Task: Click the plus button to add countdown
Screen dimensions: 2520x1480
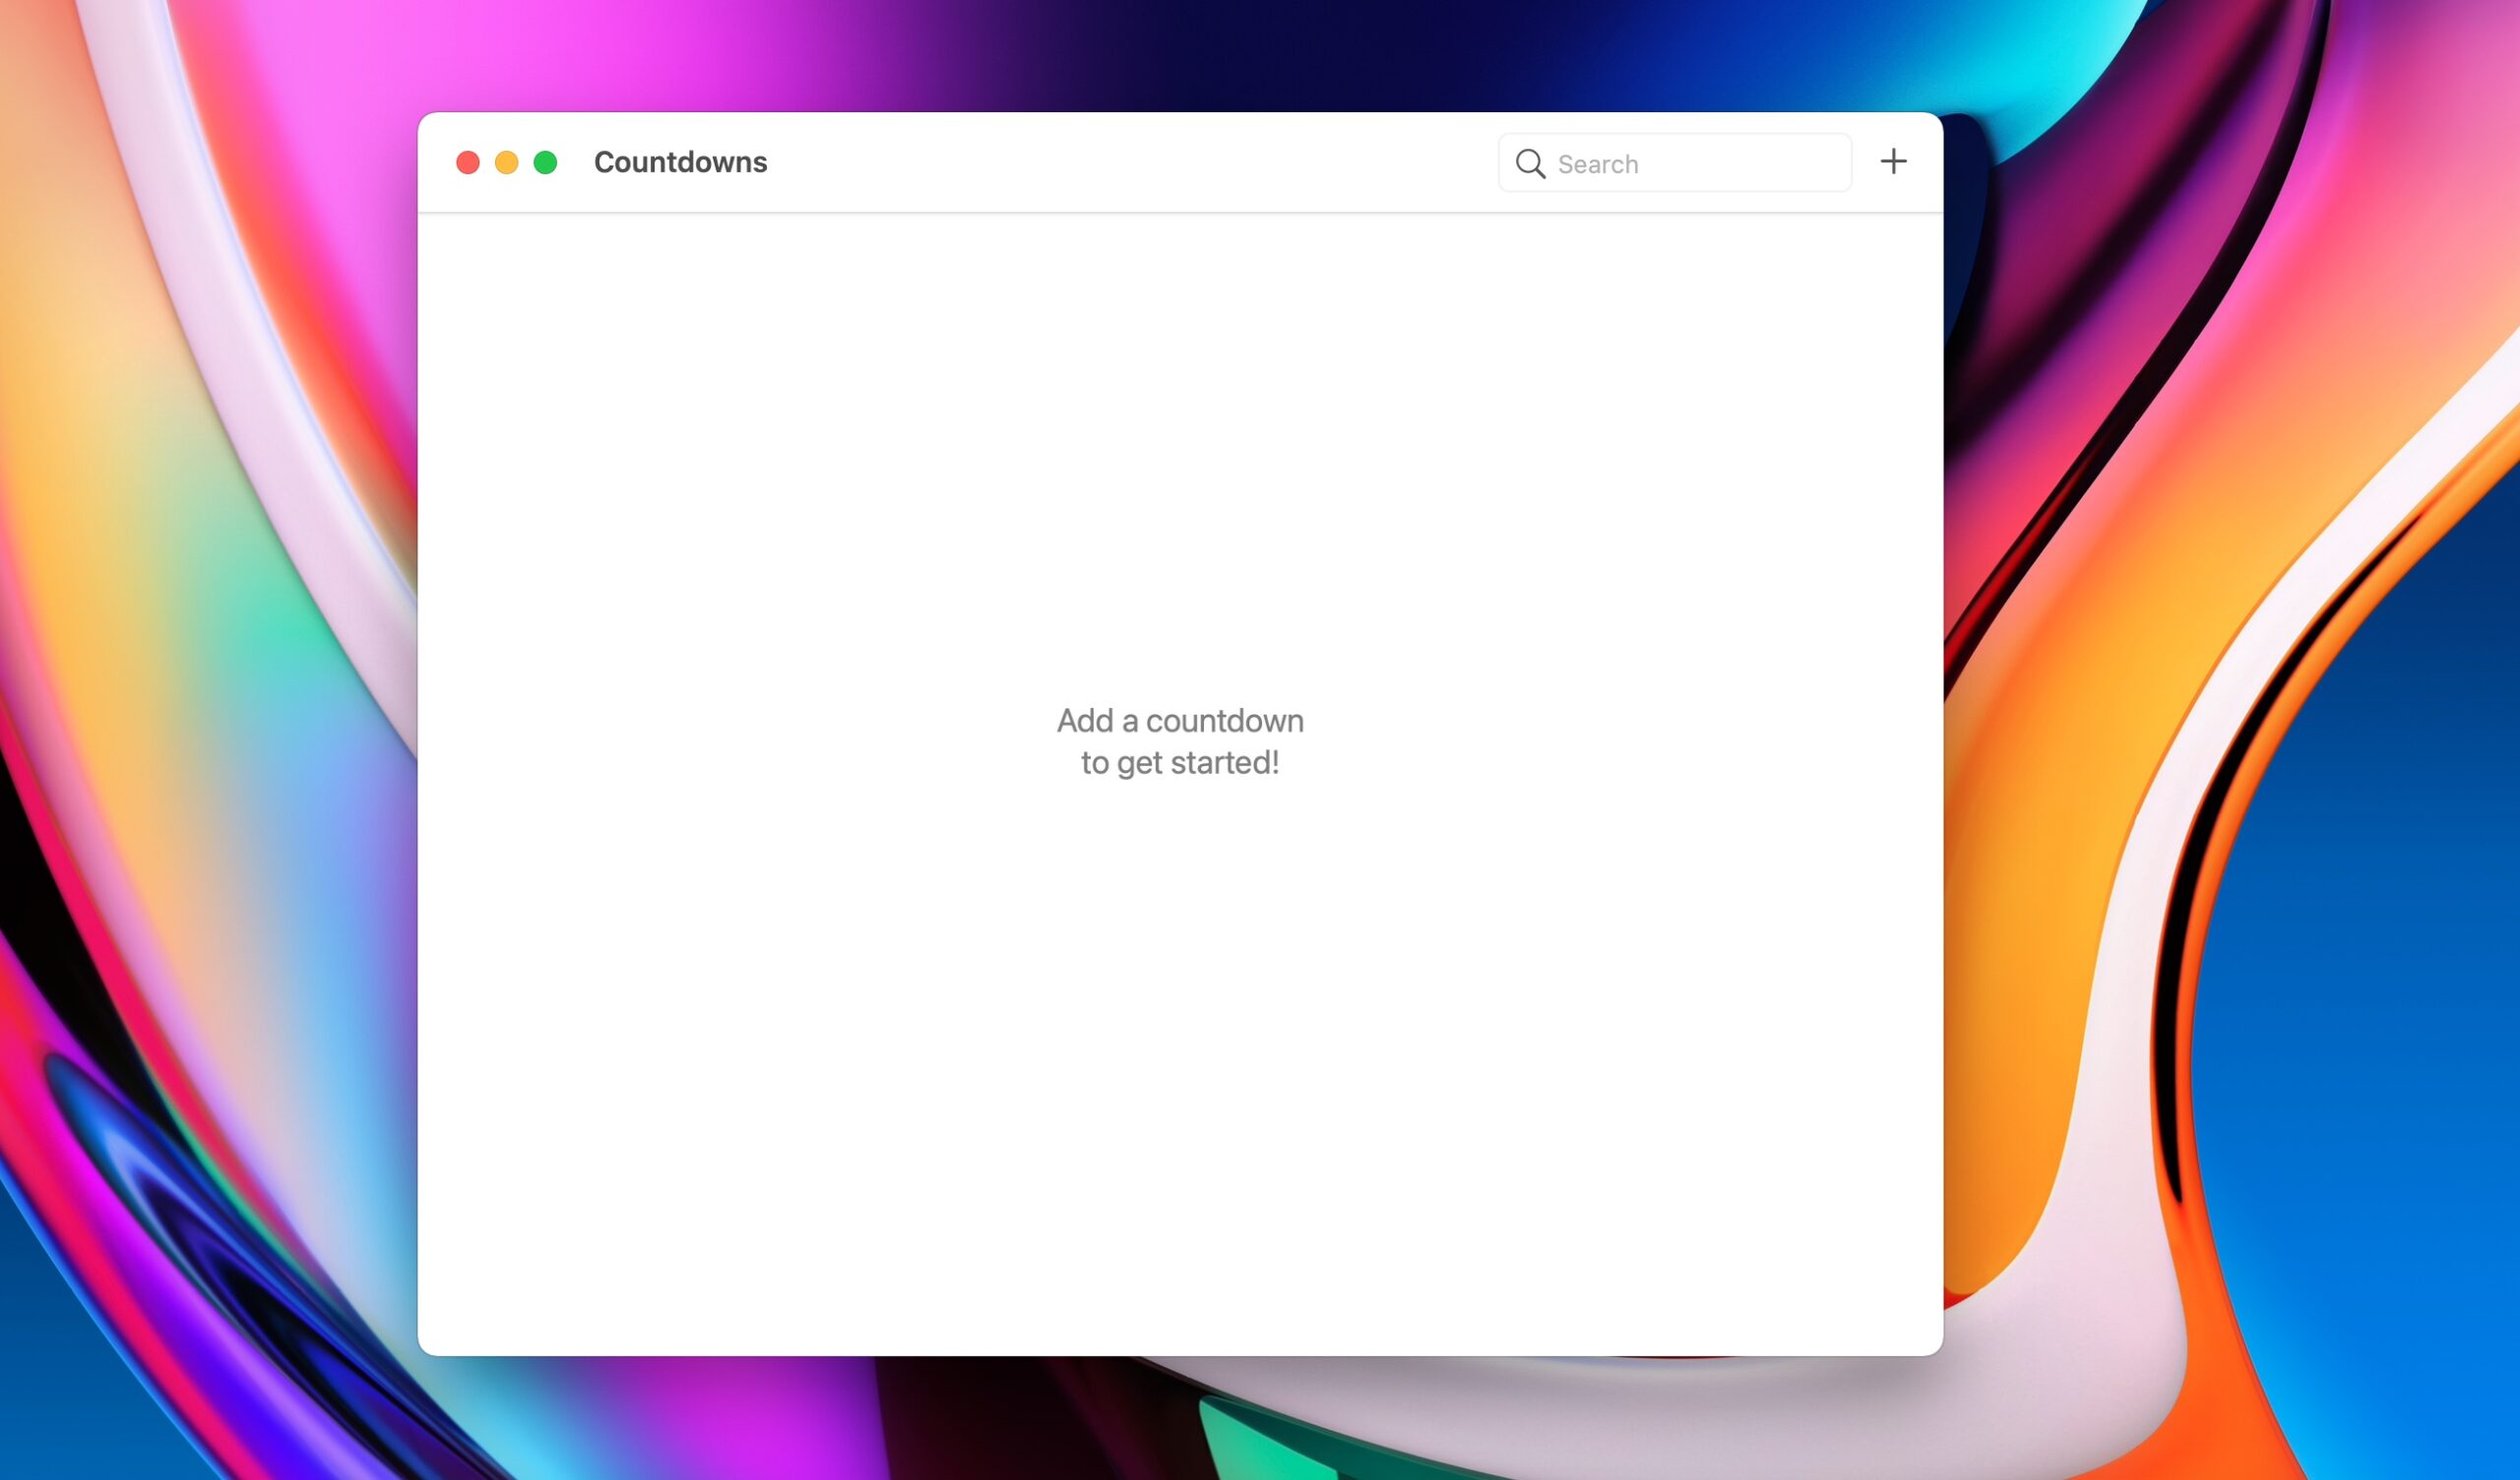Action: pyautogui.click(x=1893, y=162)
